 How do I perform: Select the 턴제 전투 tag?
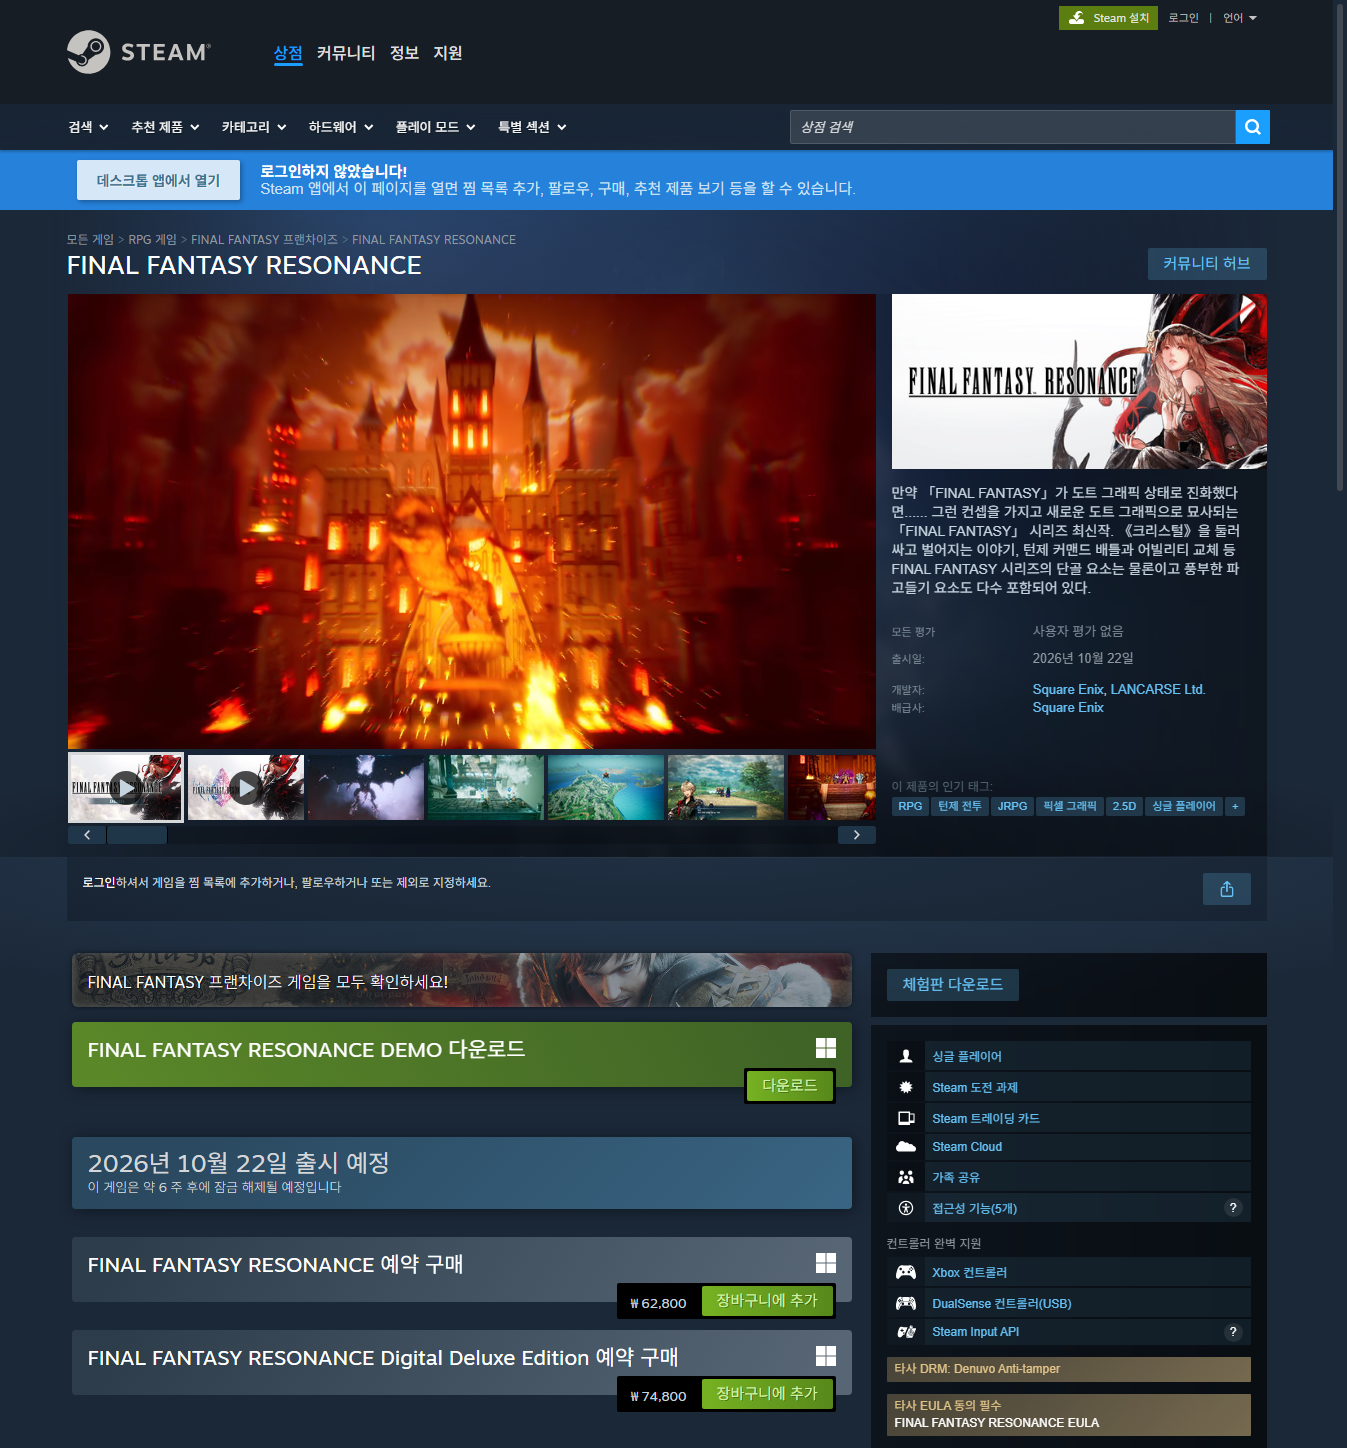(x=960, y=806)
